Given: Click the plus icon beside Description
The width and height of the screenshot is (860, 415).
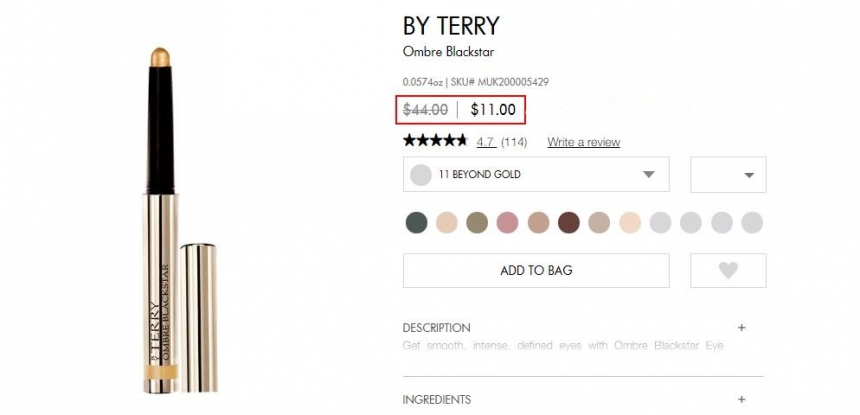Looking at the screenshot, I should 741,327.
